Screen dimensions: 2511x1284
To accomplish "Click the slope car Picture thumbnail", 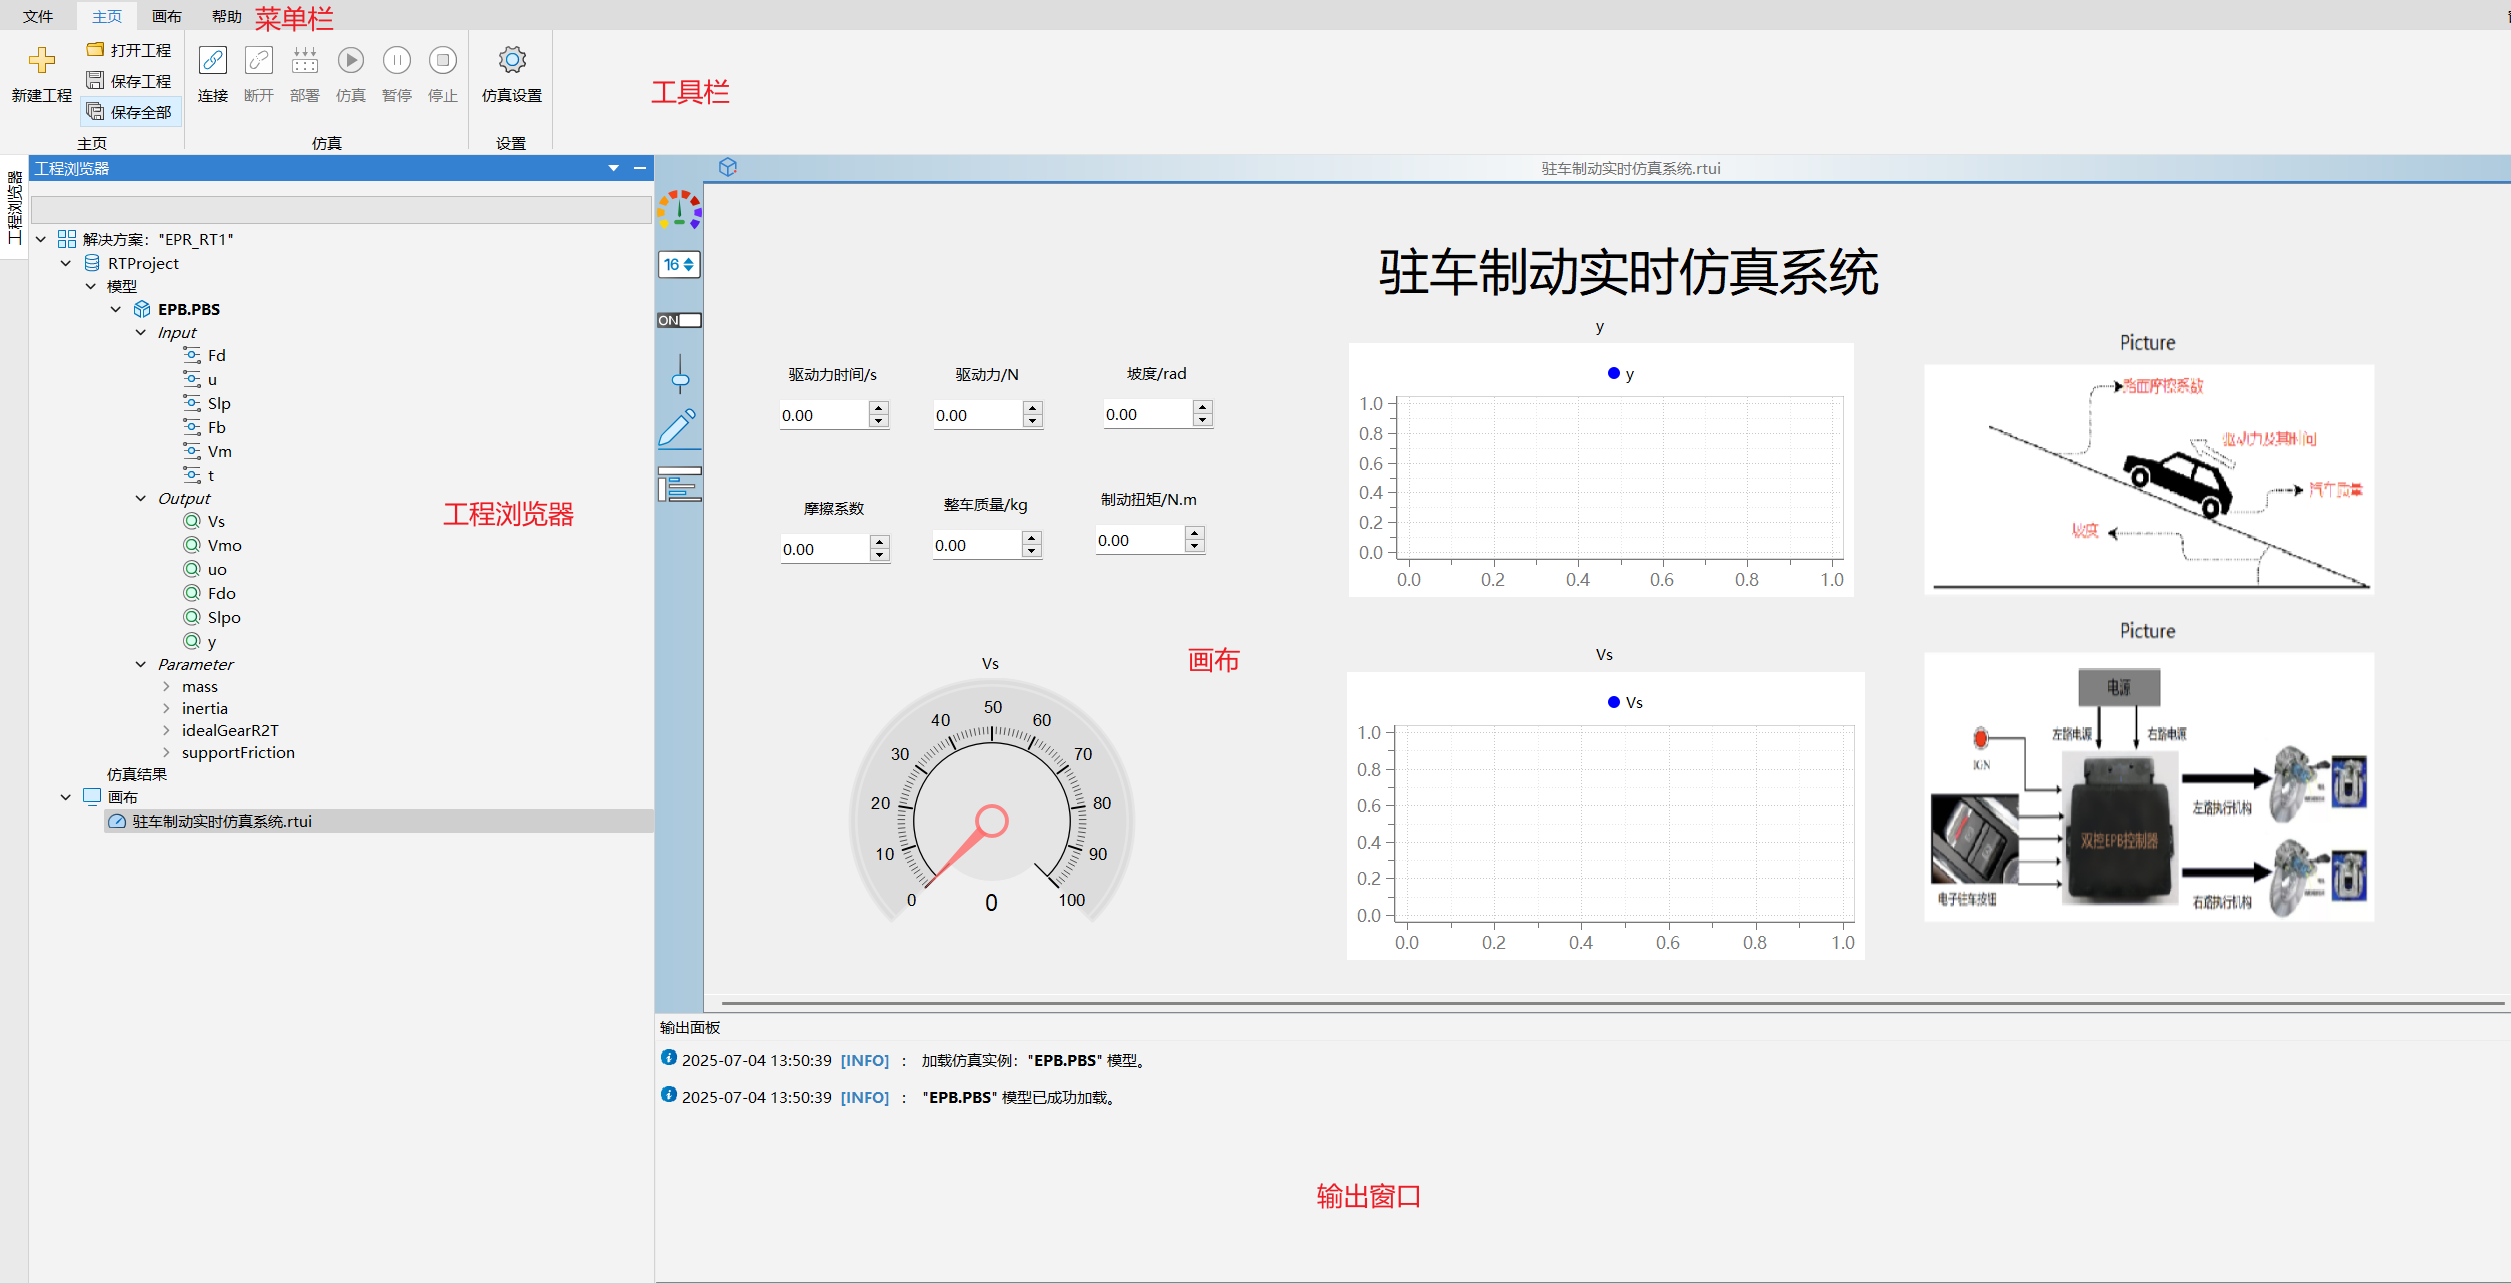I will point(2148,479).
